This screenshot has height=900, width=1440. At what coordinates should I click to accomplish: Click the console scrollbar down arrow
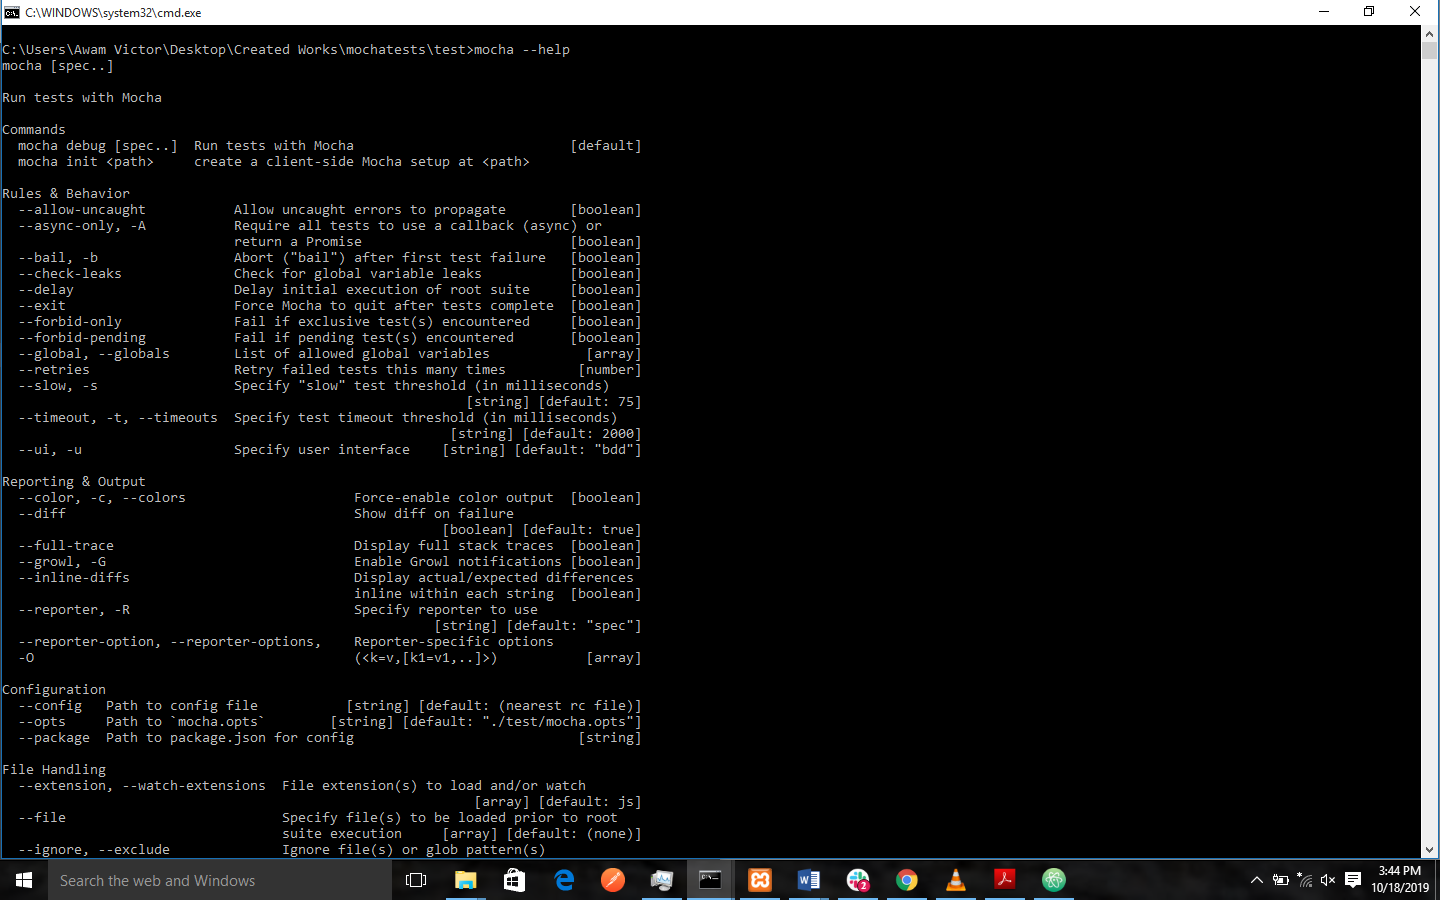tap(1429, 850)
